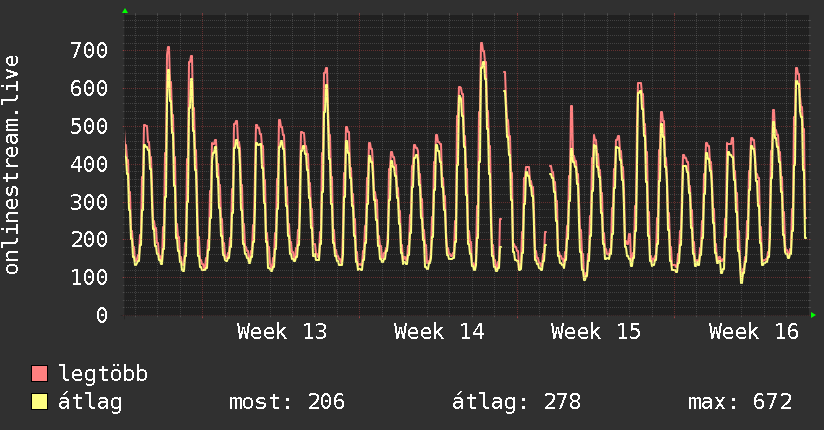Click the pink legtöbb legend swatch
824x430 pixels.
pos(39,374)
